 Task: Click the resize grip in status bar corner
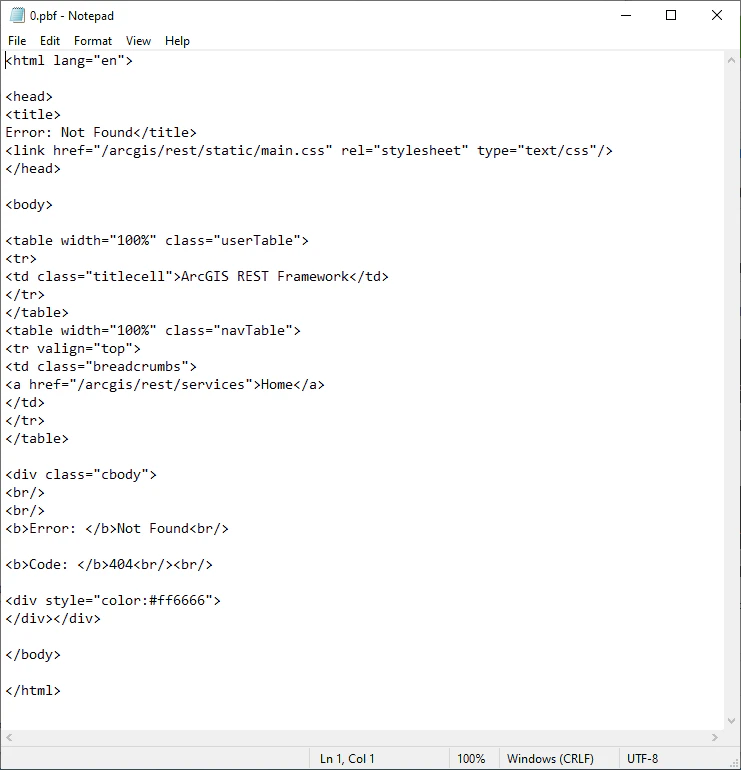[735, 763]
